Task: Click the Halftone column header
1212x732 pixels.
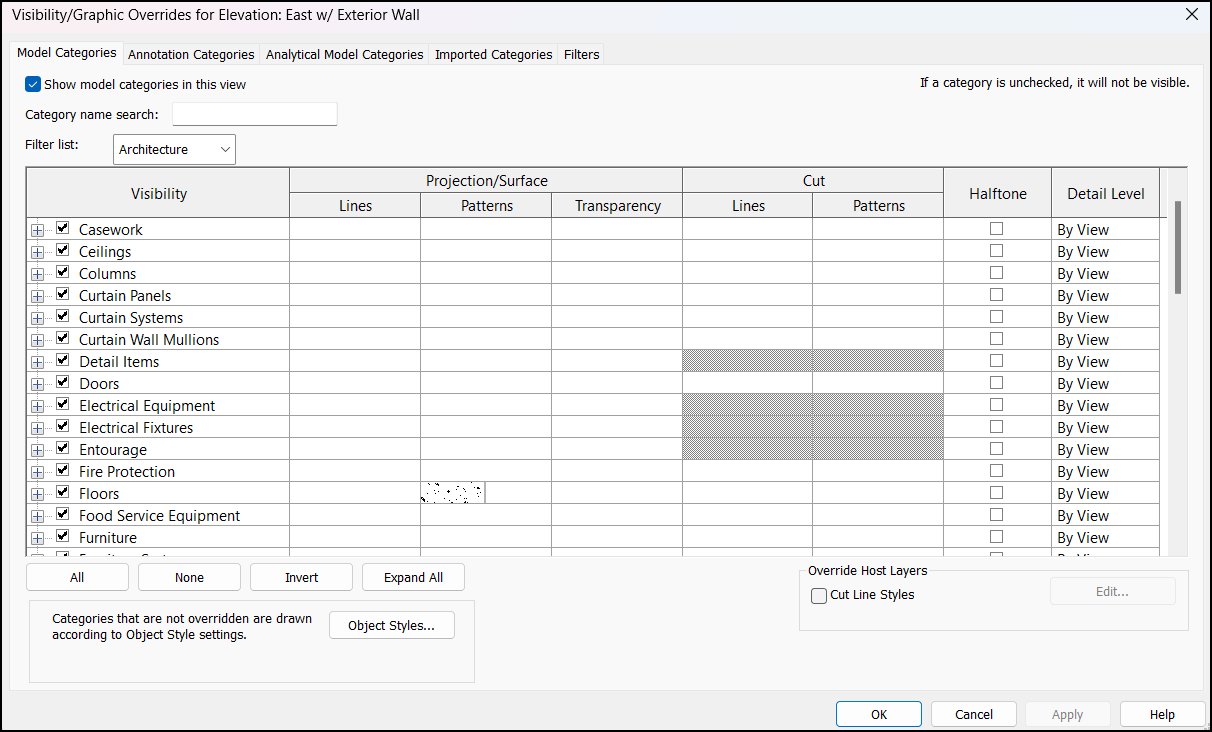Action: tap(997, 193)
